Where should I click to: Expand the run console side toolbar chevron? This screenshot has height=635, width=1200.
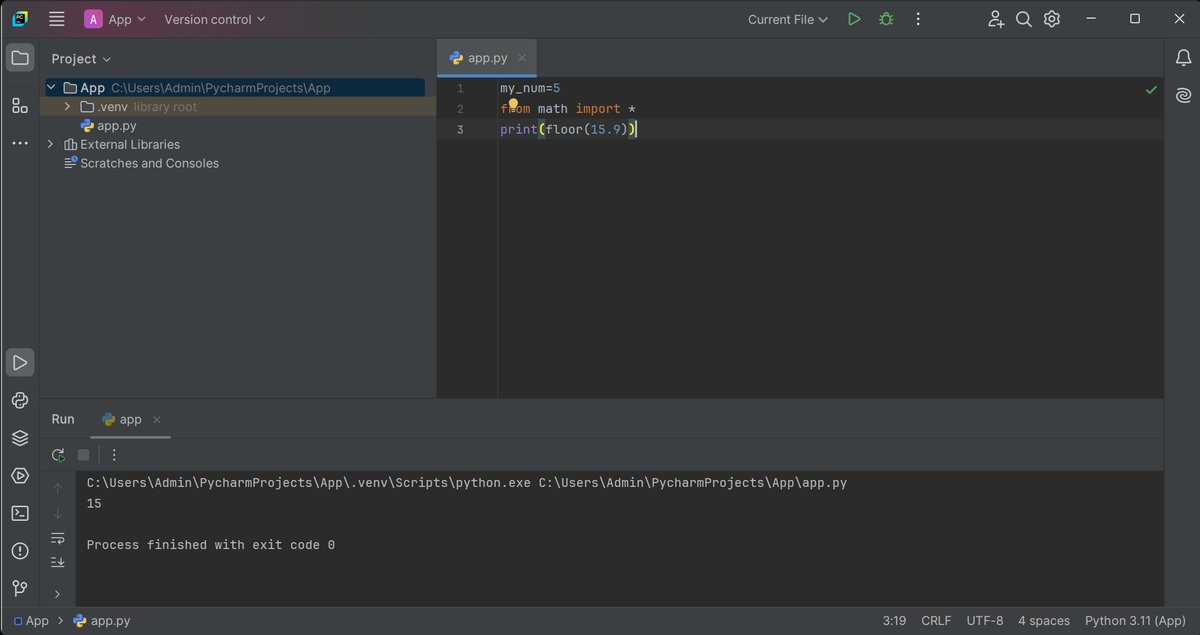point(58,594)
